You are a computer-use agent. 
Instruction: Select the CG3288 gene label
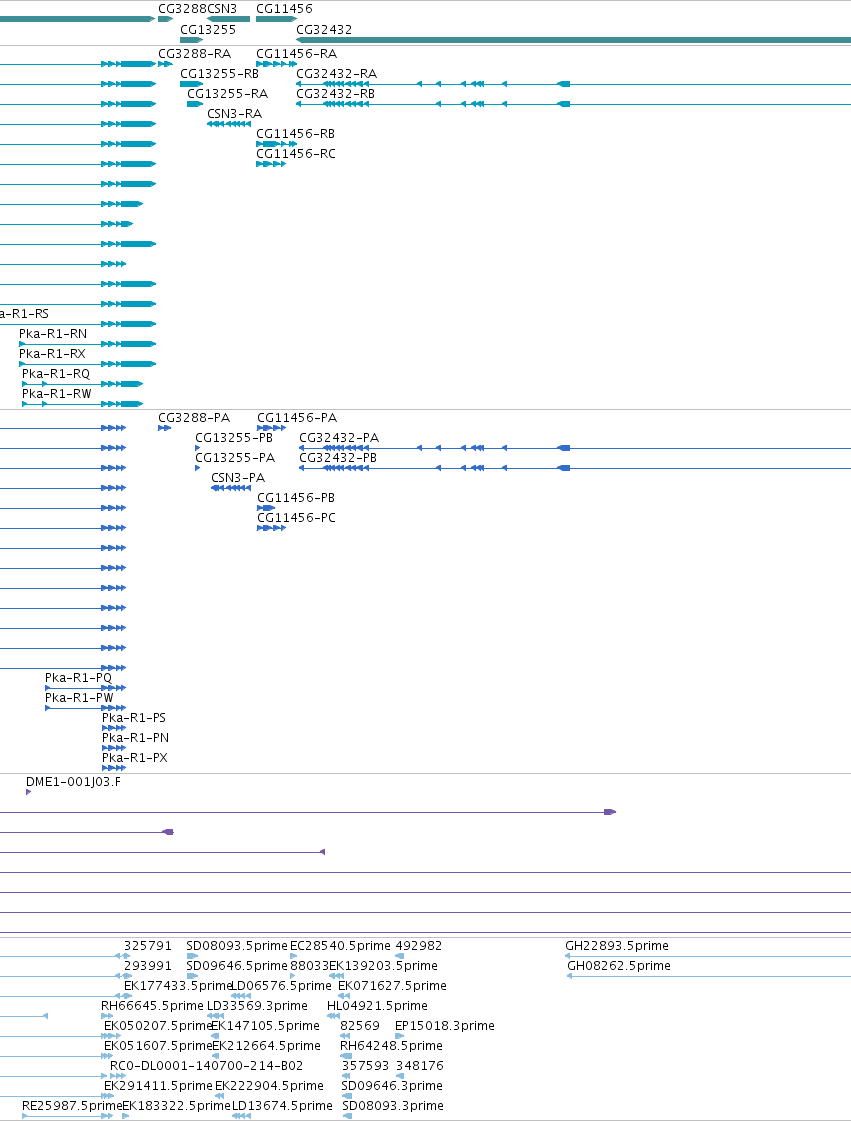pyautogui.click(x=182, y=9)
